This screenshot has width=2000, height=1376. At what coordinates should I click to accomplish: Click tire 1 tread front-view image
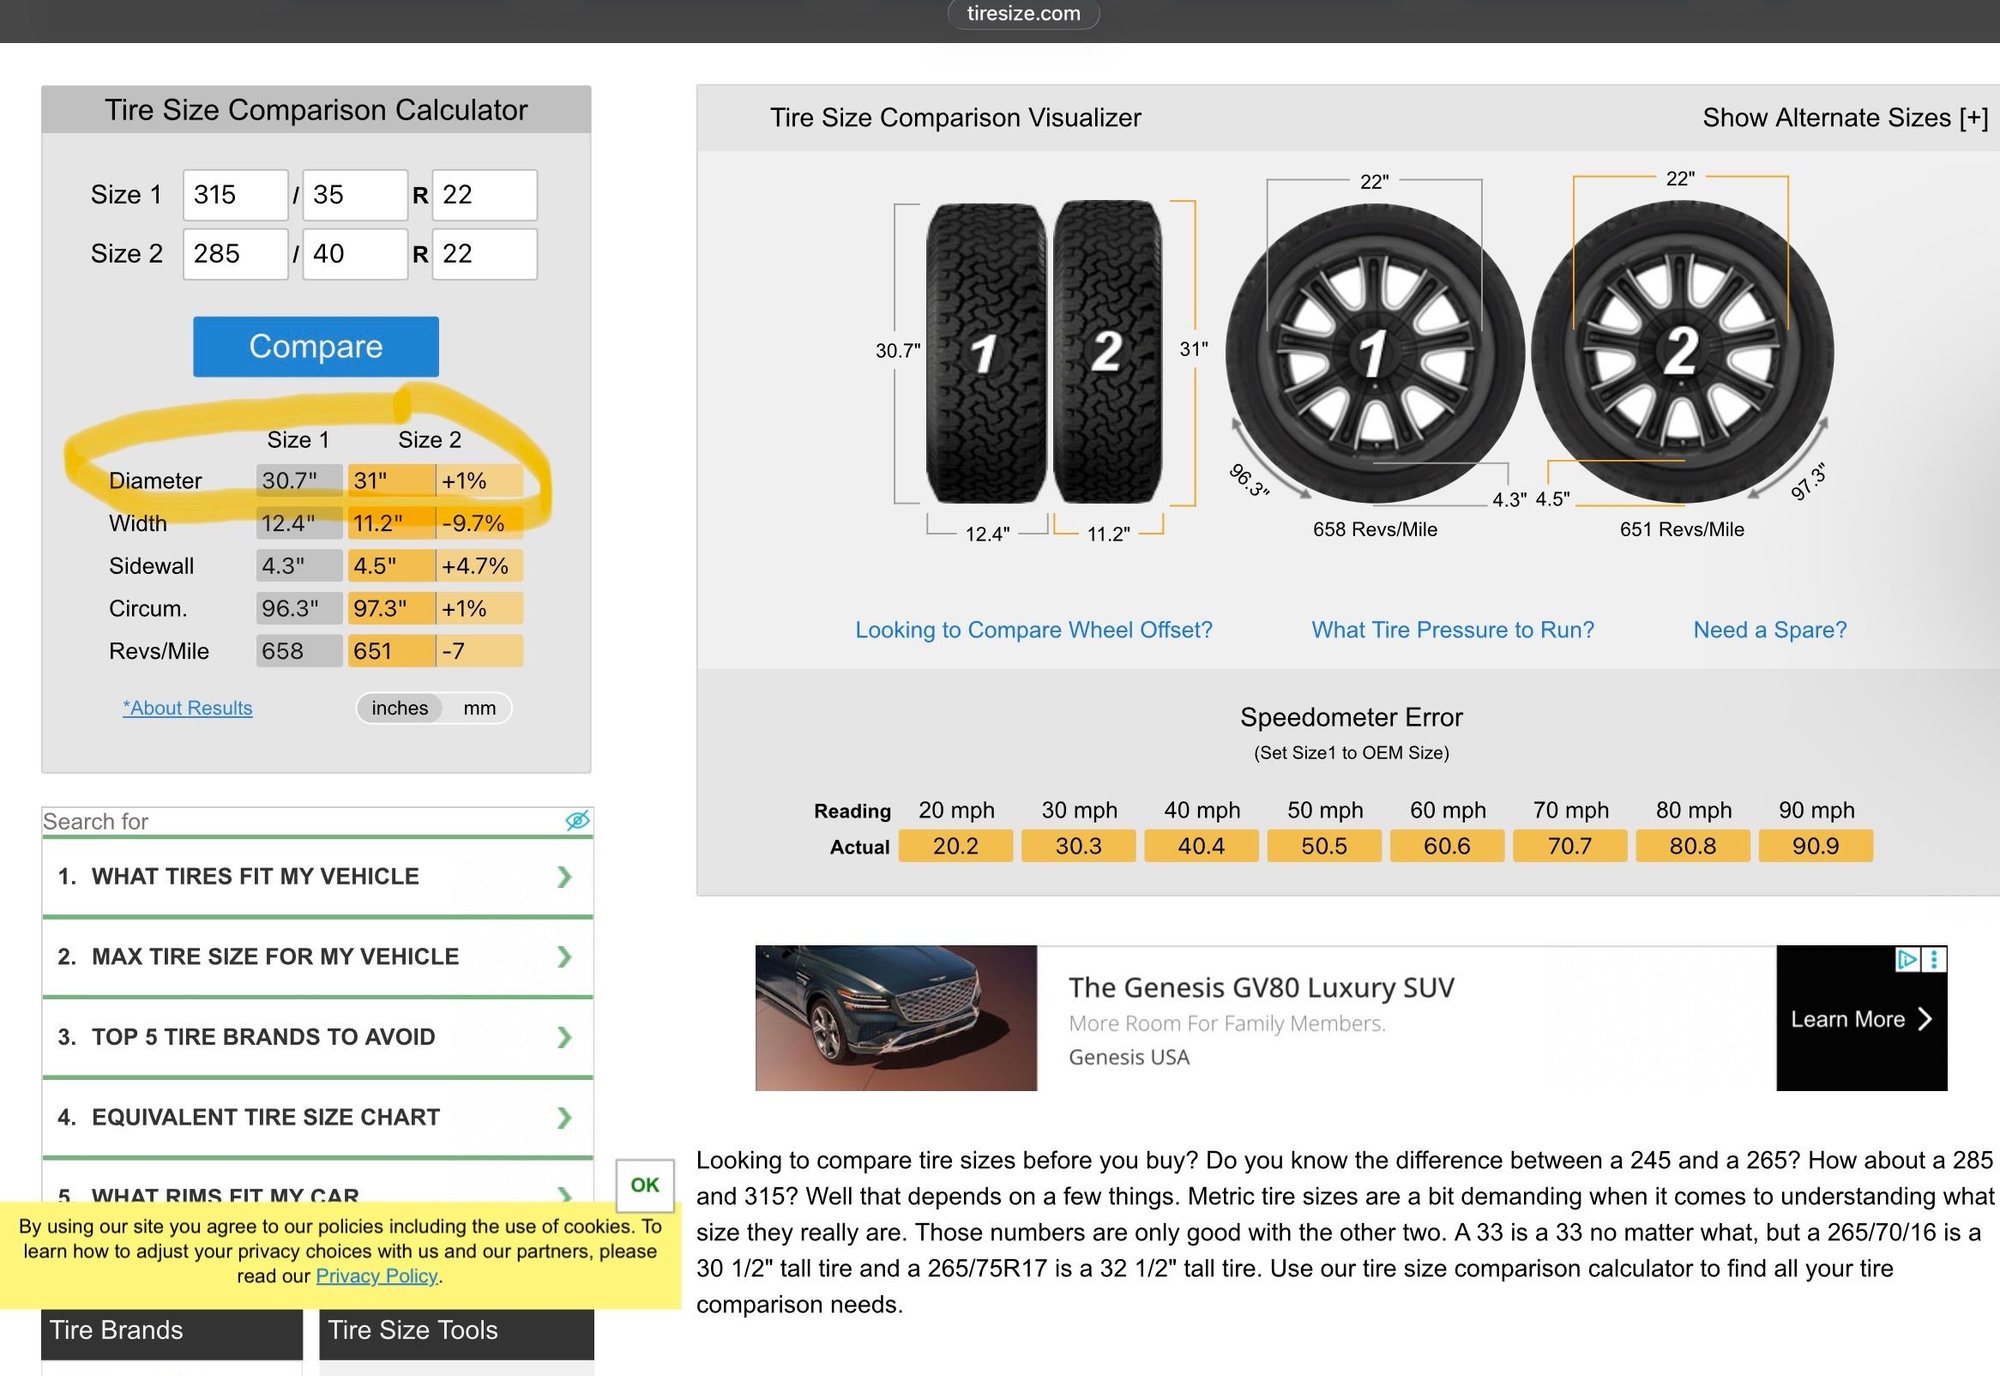pyautogui.click(x=986, y=353)
